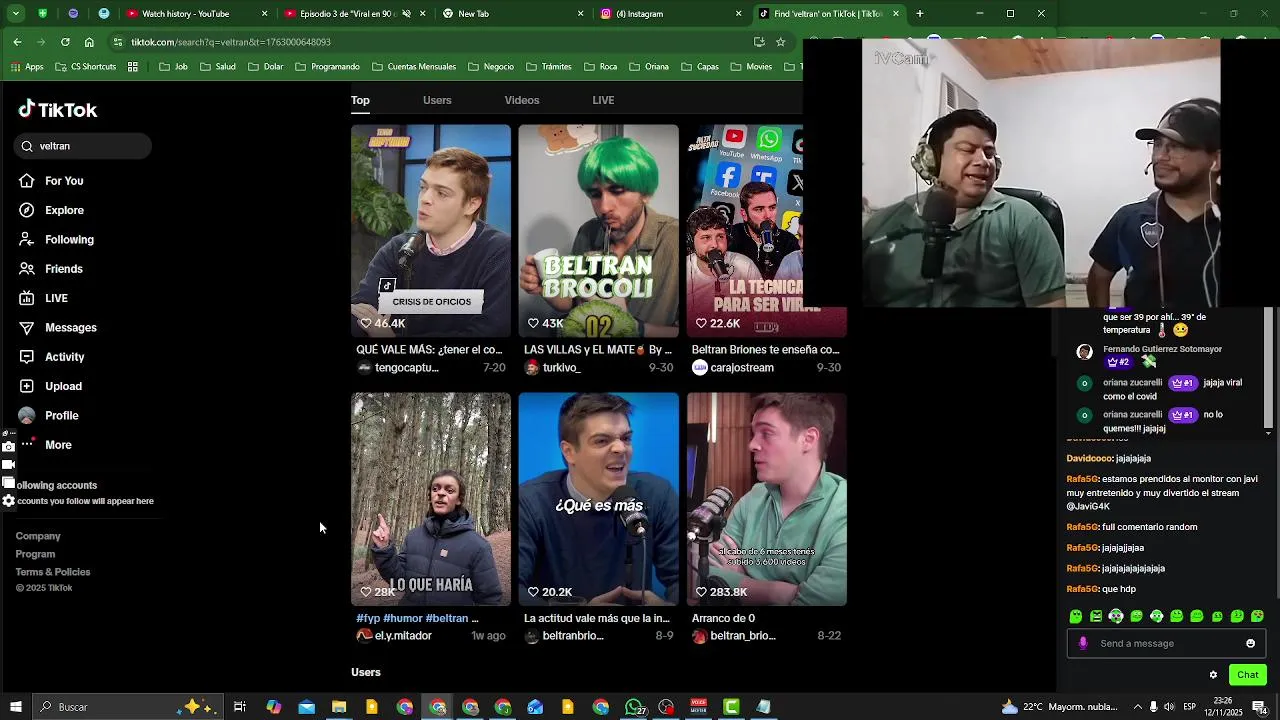
Task: Open the Windows Start menu
Action: pyautogui.click(x=15, y=707)
